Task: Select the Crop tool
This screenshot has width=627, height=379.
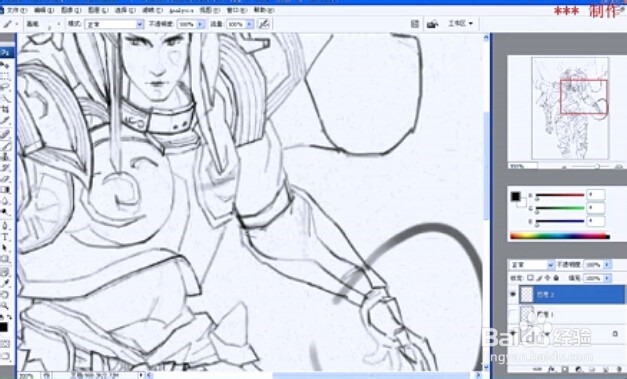Action: click(x=6, y=109)
